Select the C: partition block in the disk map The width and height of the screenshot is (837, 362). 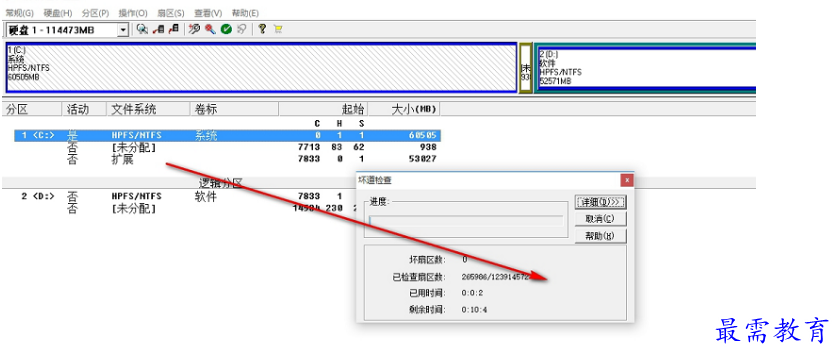point(262,68)
